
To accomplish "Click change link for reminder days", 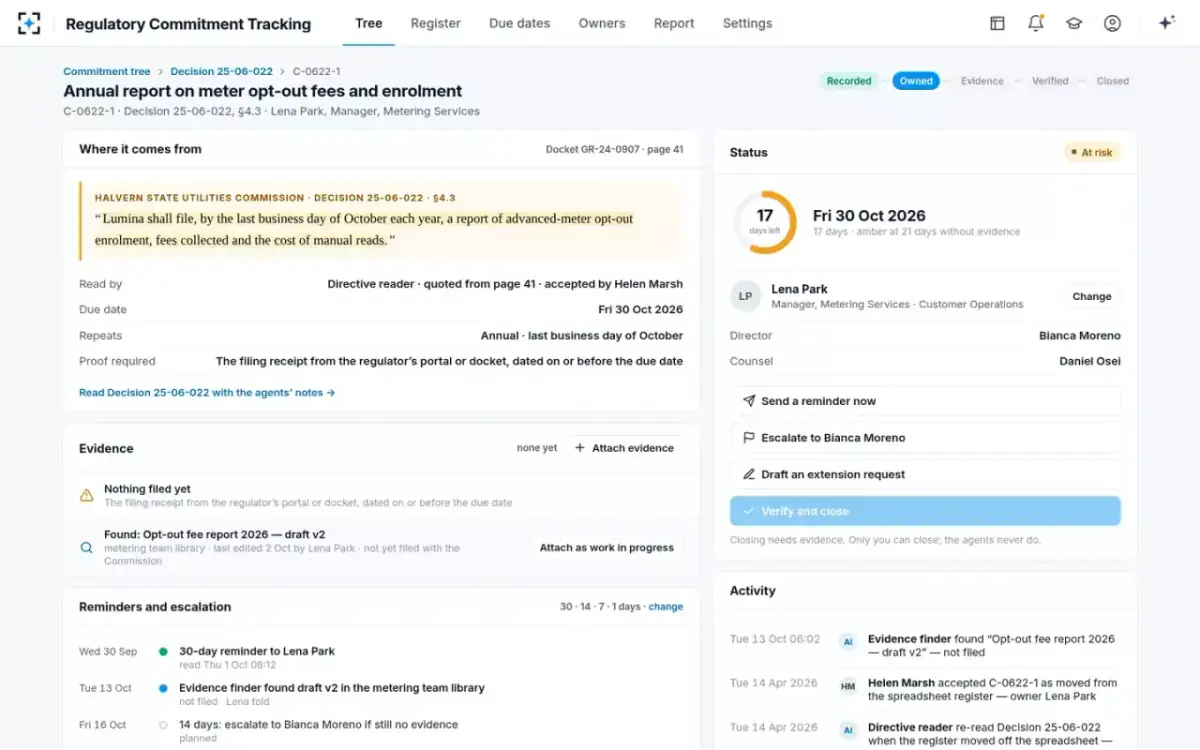I will 666,607.
